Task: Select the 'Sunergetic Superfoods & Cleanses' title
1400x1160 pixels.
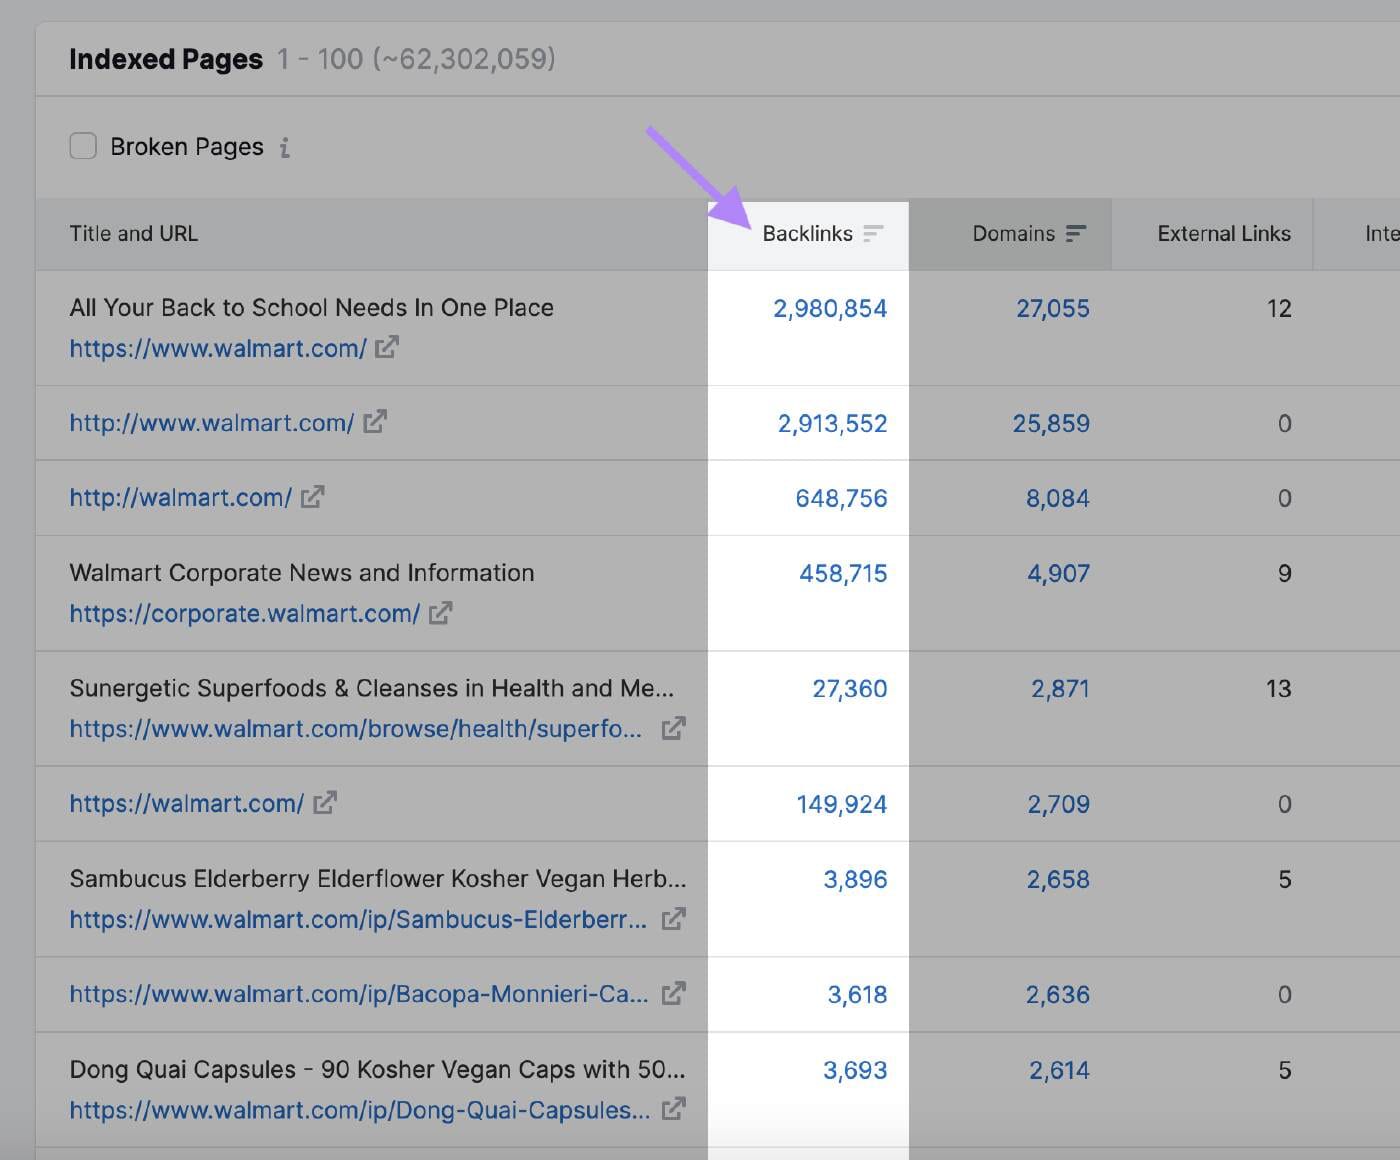Action: [x=372, y=689]
